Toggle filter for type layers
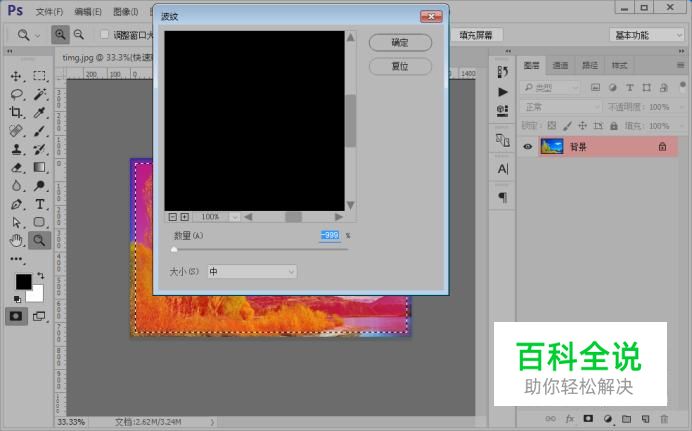692x431 pixels. point(630,88)
